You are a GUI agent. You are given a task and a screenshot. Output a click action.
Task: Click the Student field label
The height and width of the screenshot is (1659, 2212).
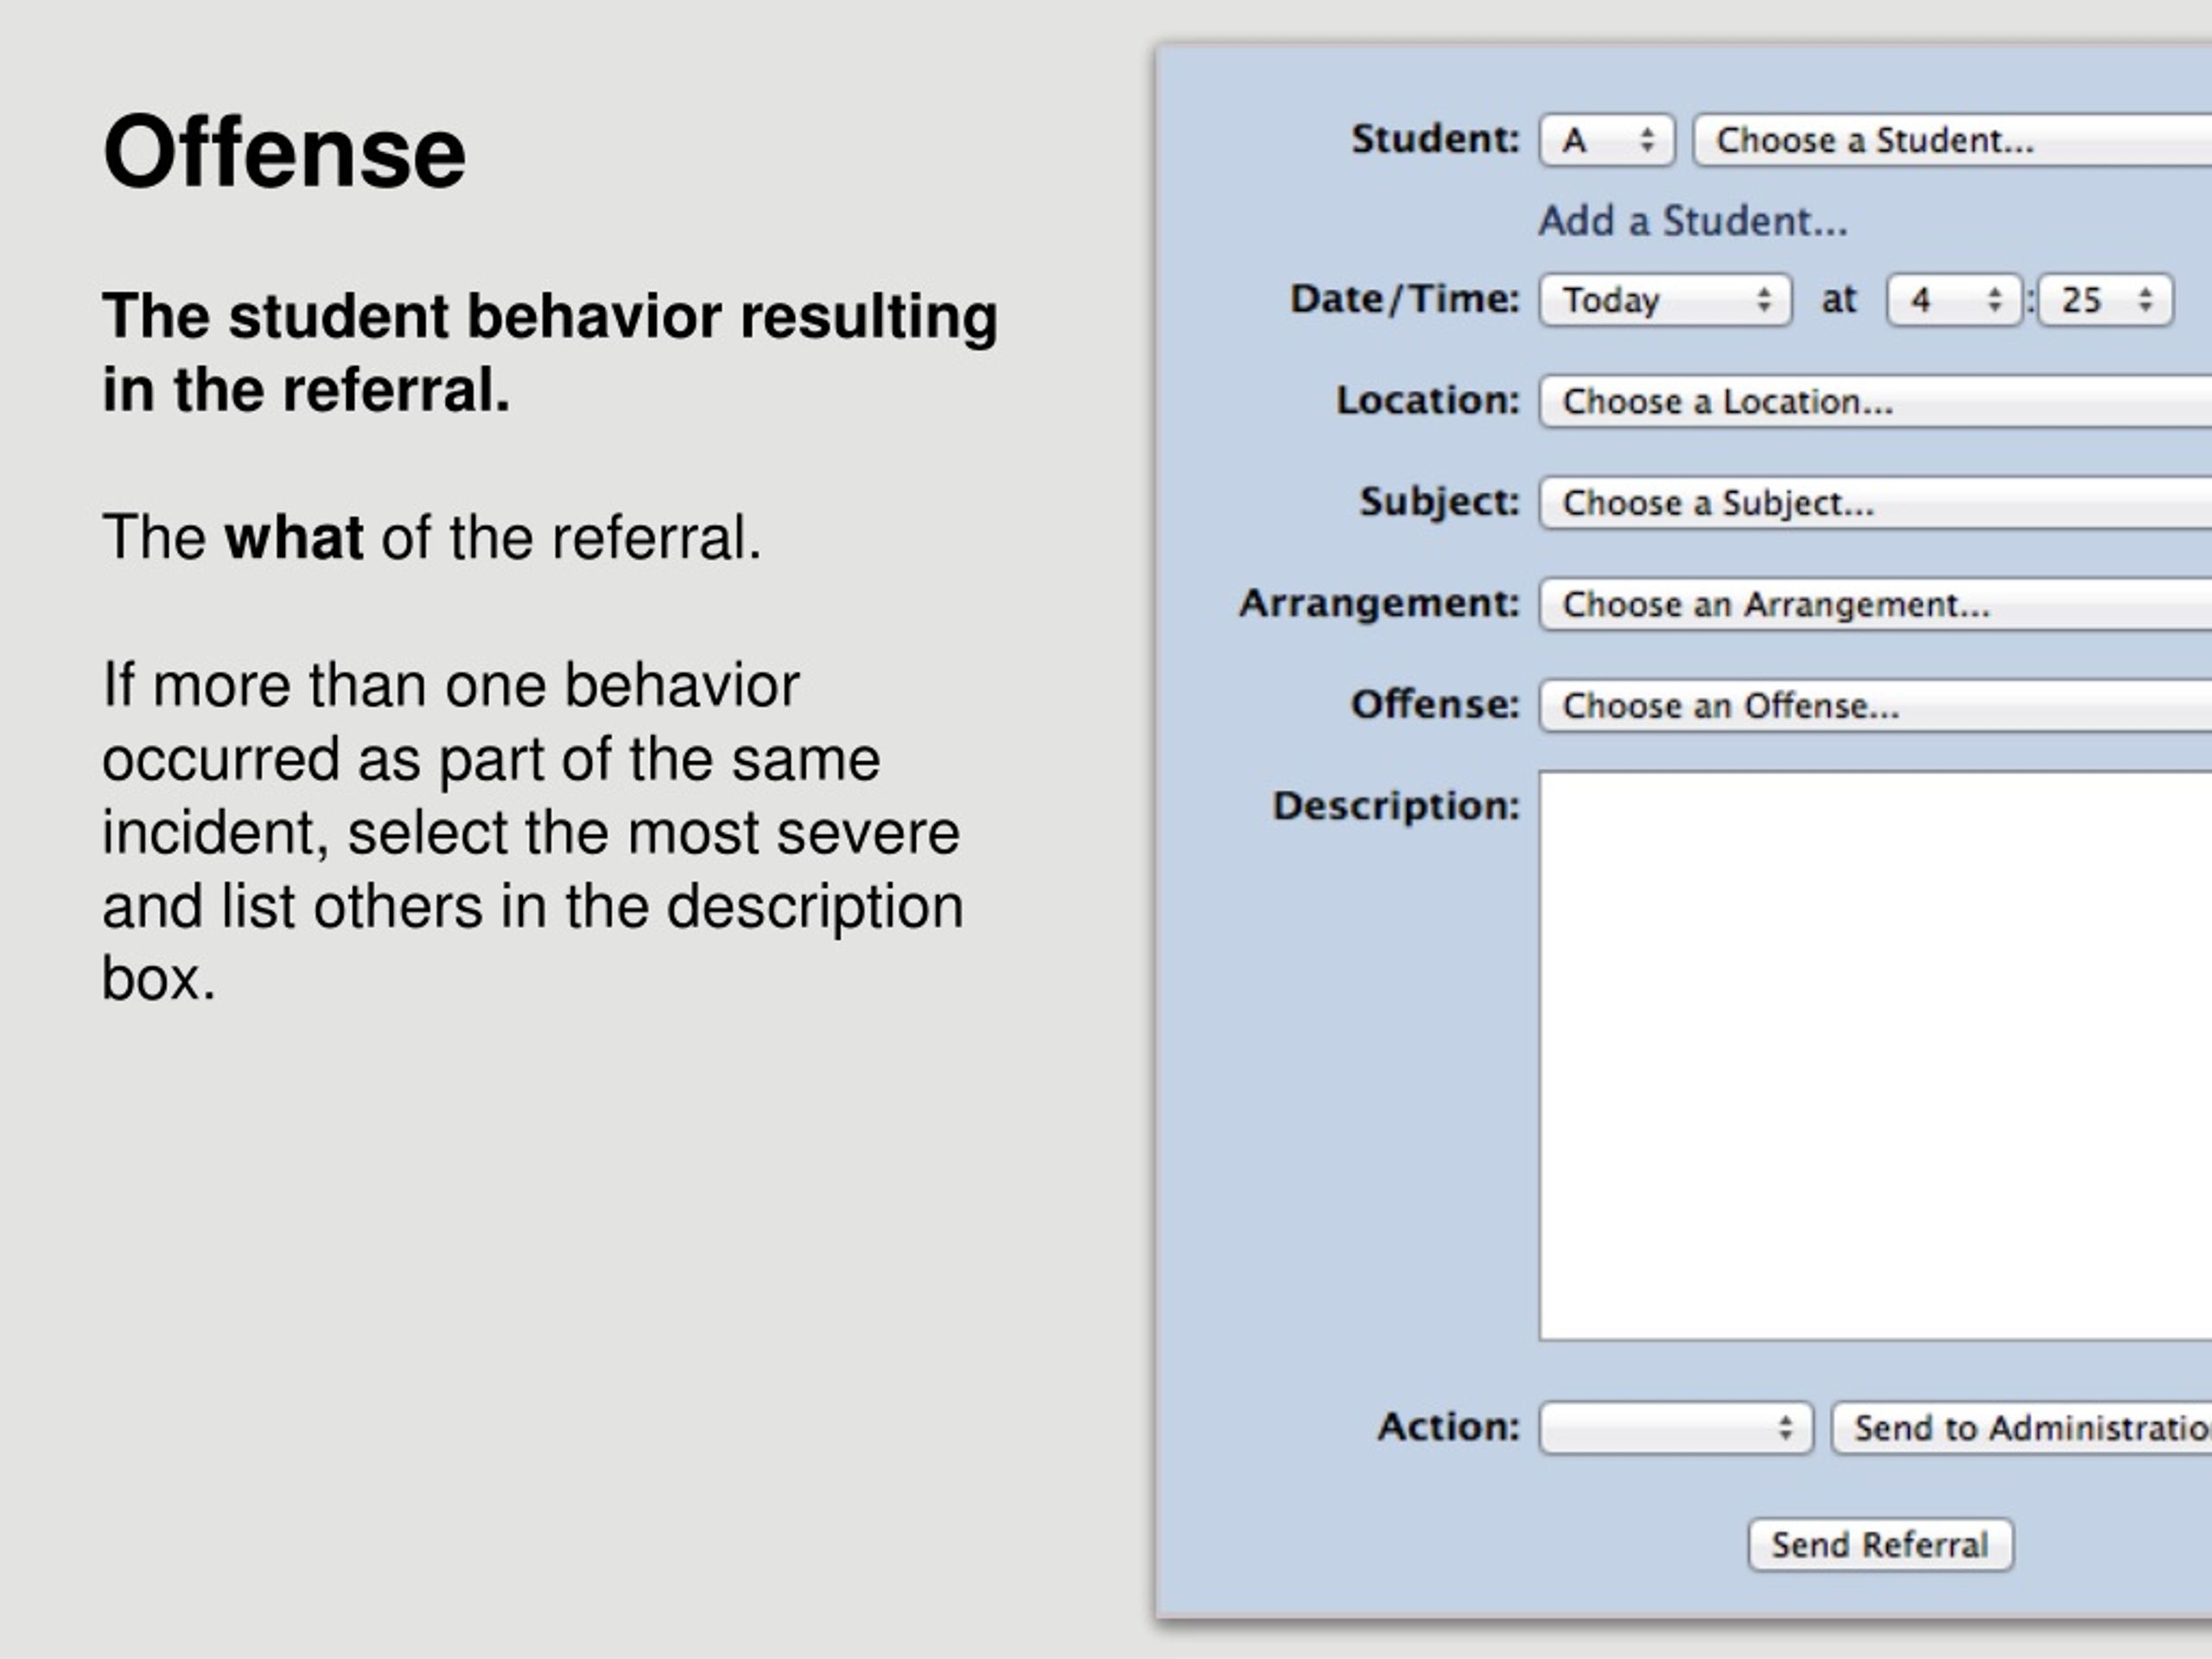tap(1436, 139)
